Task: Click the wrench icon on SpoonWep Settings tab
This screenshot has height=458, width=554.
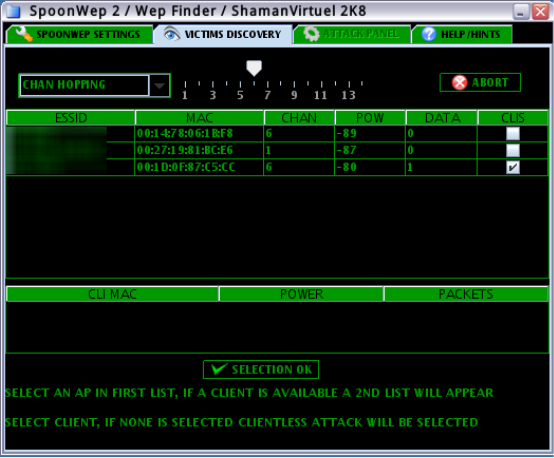Action: (24, 34)
